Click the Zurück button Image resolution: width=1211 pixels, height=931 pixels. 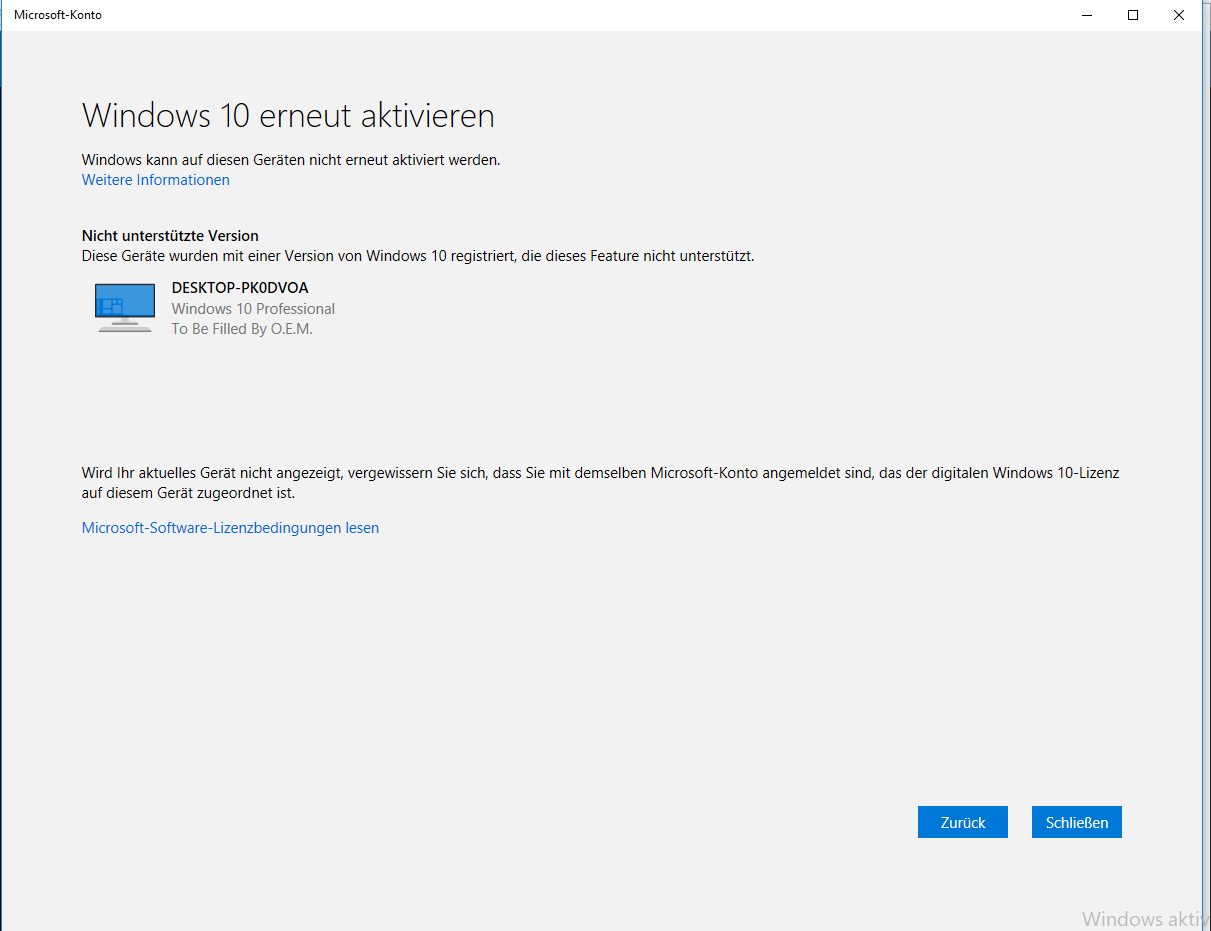(x=962, y=822)
